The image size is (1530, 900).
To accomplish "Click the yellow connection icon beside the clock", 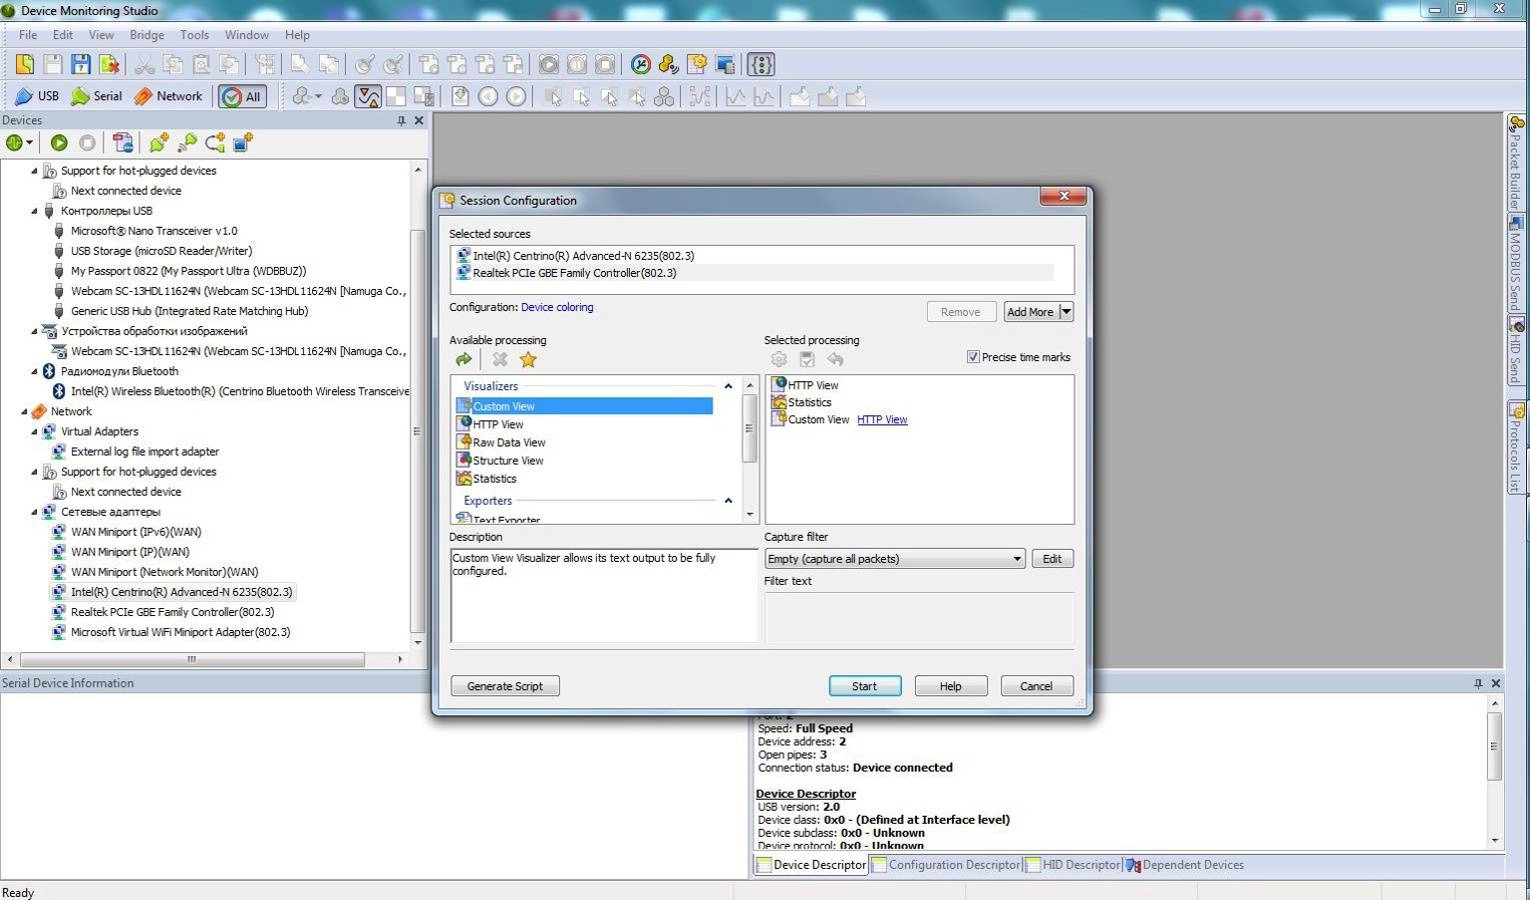I will [669, 65].
